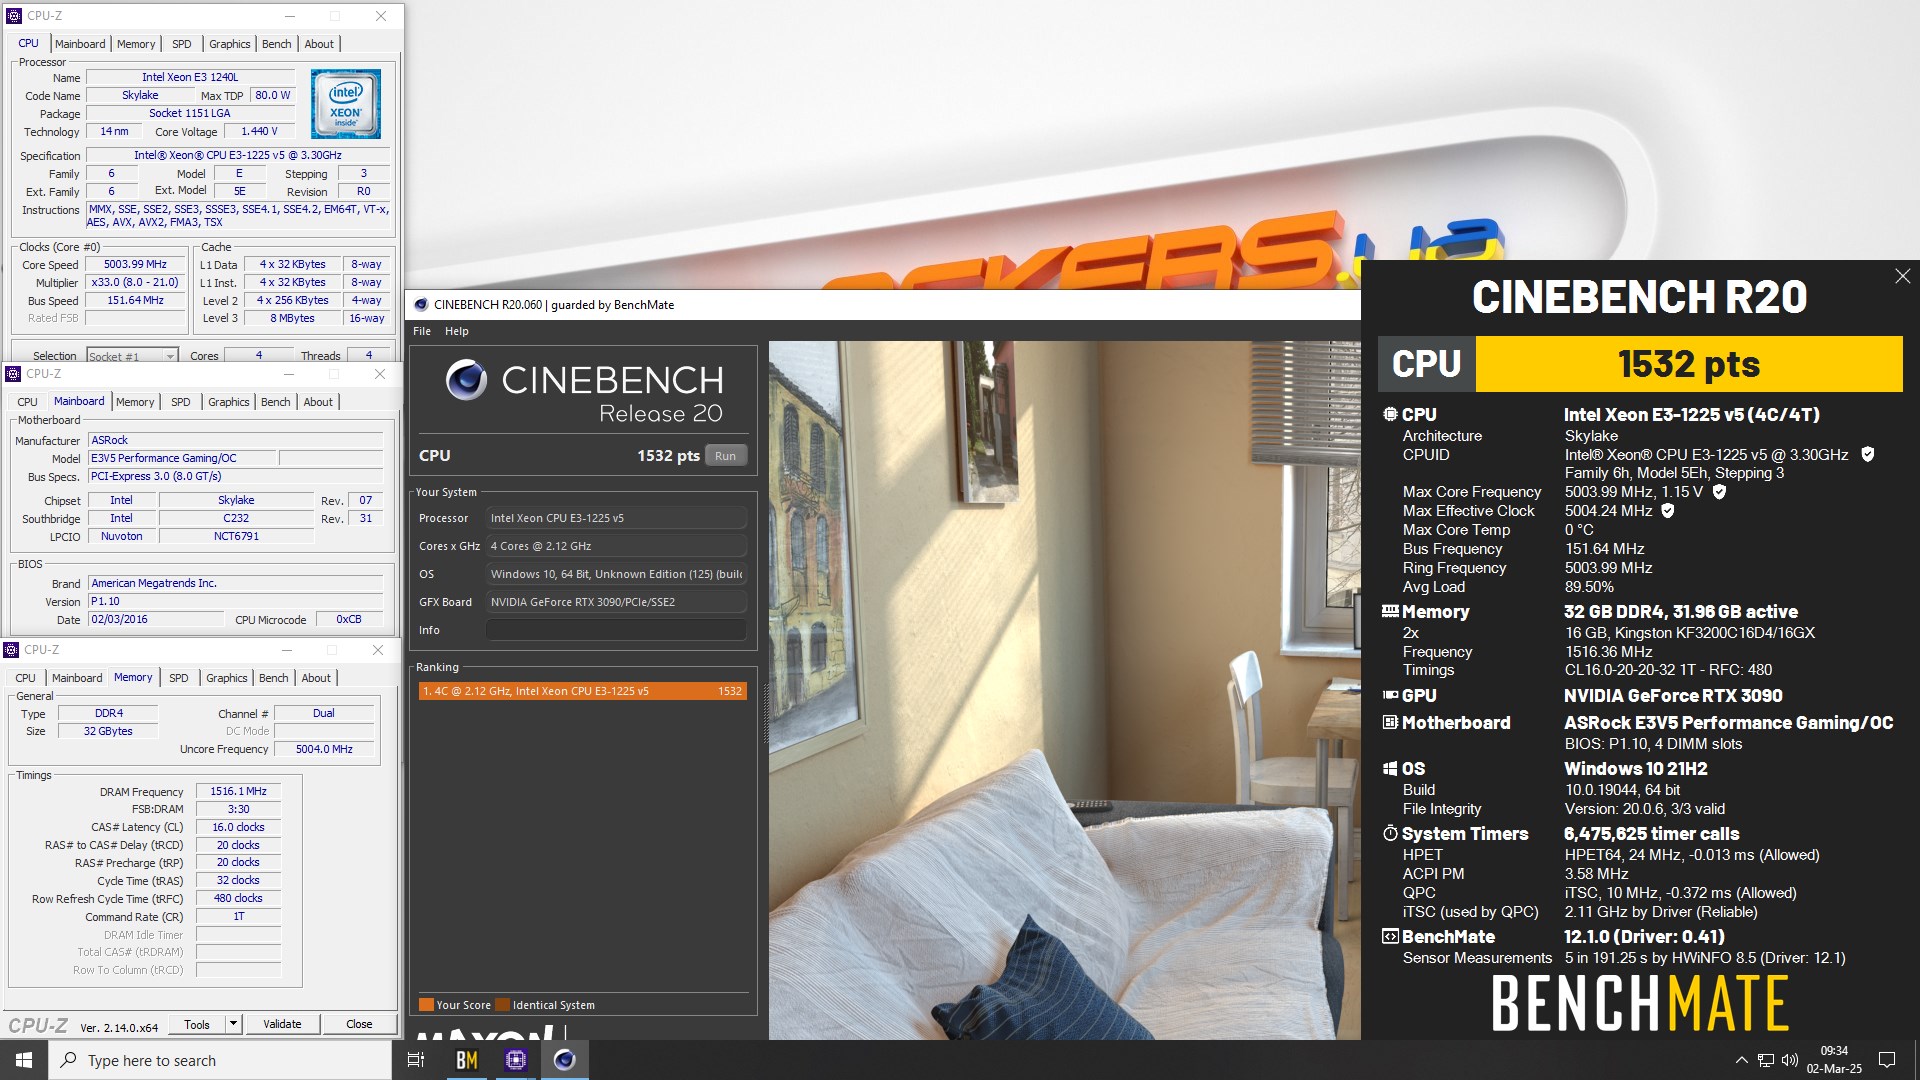Click the System Timers clock icon in BenchMate
The height and width of the screenshot is (1080, 1920).
(1390, 833)
